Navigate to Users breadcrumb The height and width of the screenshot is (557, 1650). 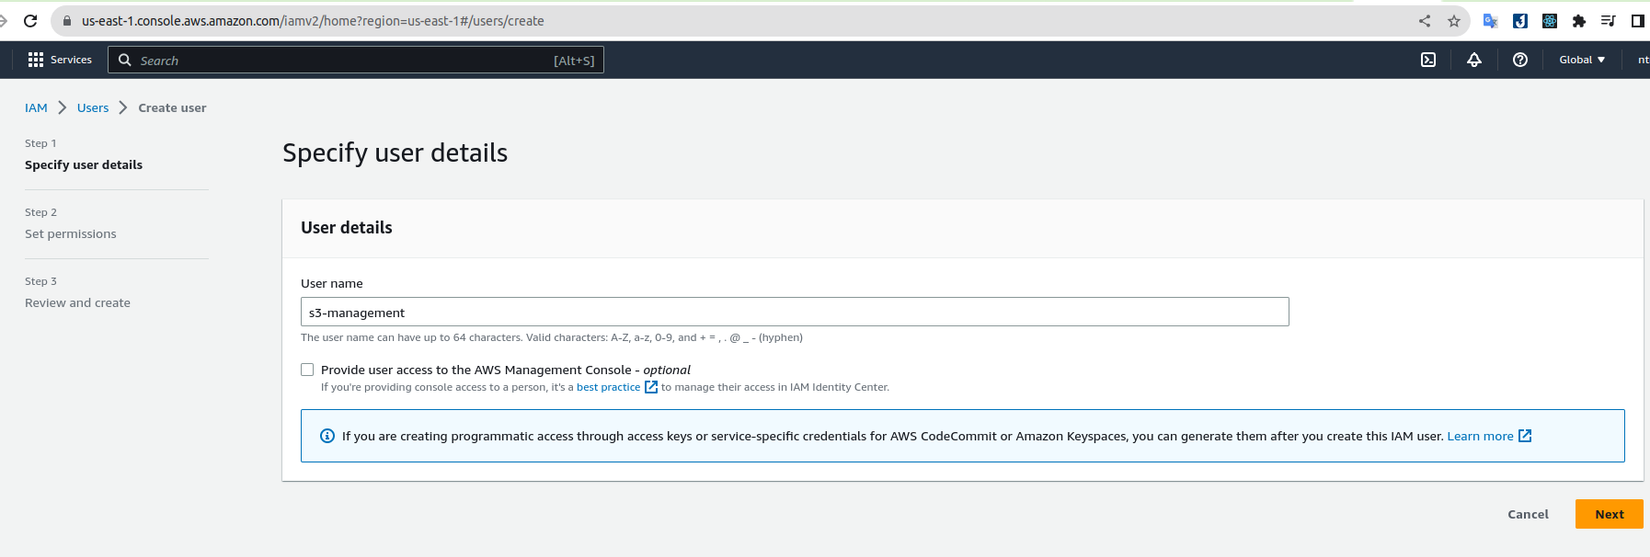tap(93, 108)
